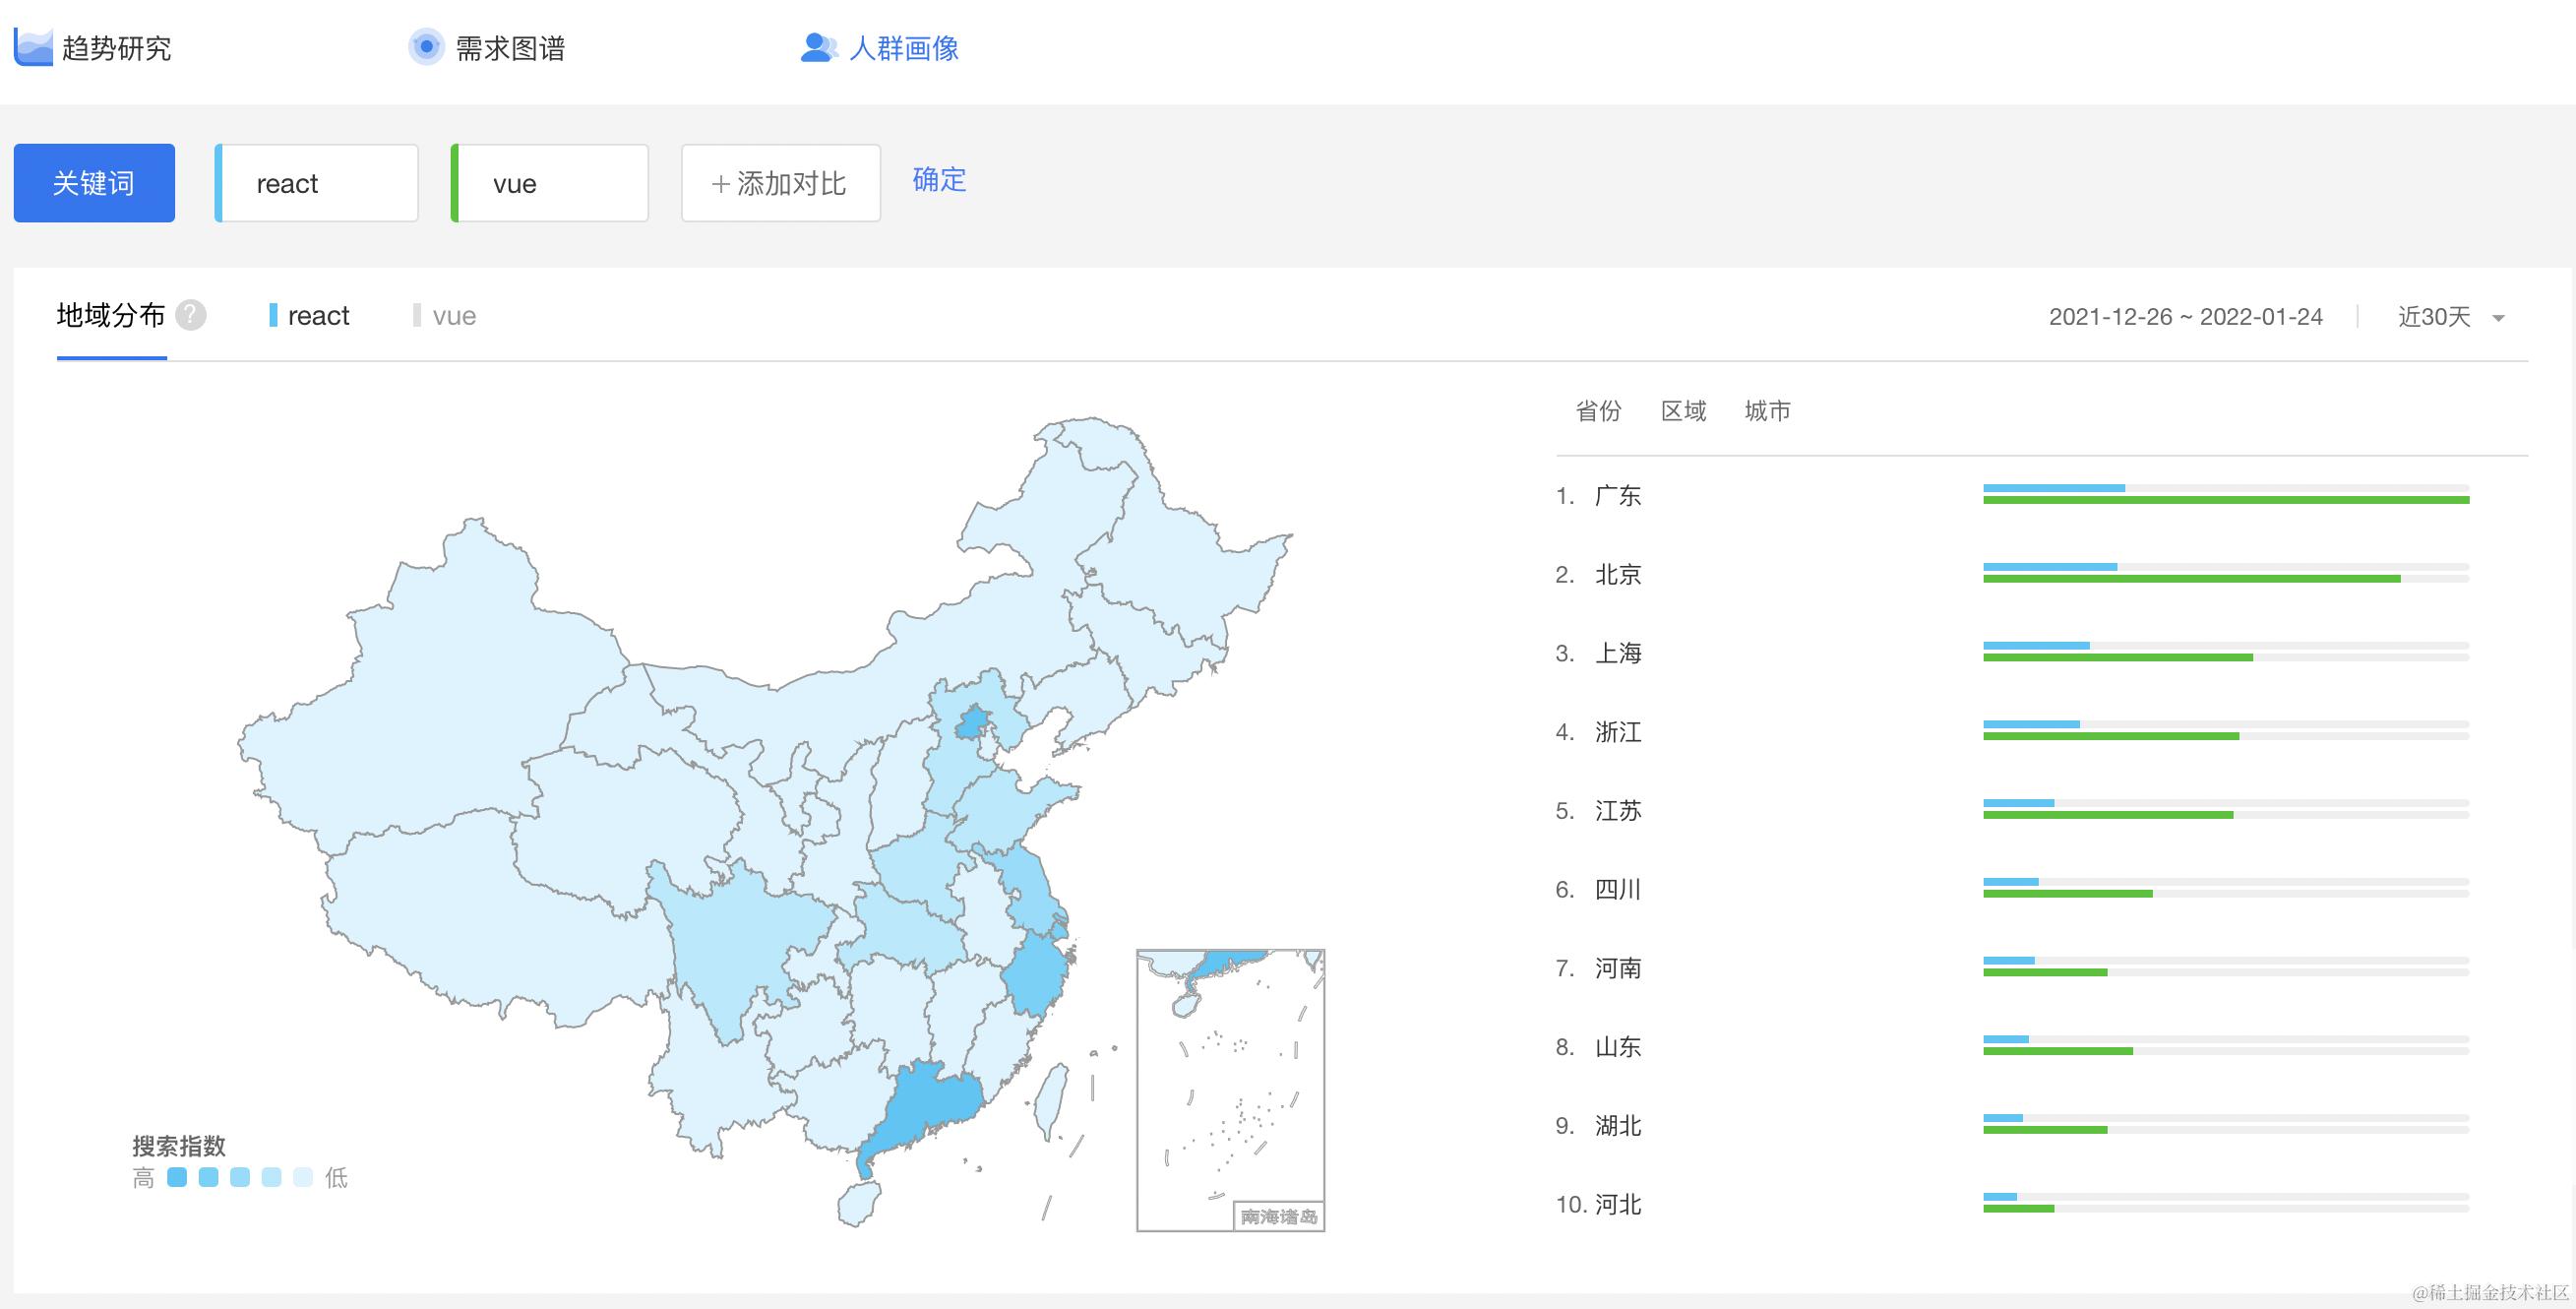This screenshot has width=2576, height=1309.
Task: Open the 近30天 time range dropdown
Action: click(x=2450, y=317)
